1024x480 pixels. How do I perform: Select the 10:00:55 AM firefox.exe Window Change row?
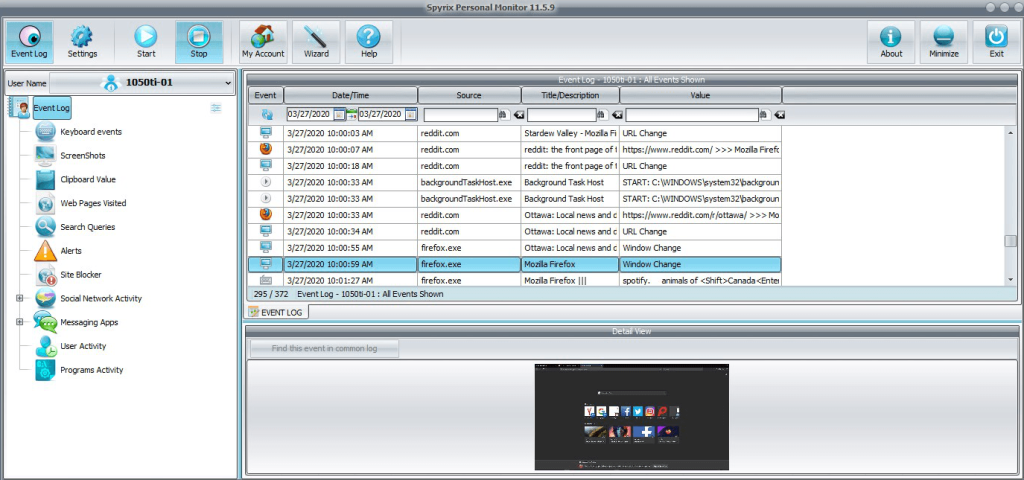[515, 248]
